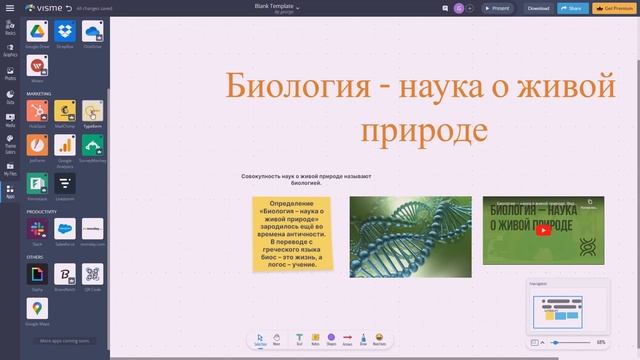Open the OneDrive app
Screen dimensions: 640x360
tap(93, 31)
